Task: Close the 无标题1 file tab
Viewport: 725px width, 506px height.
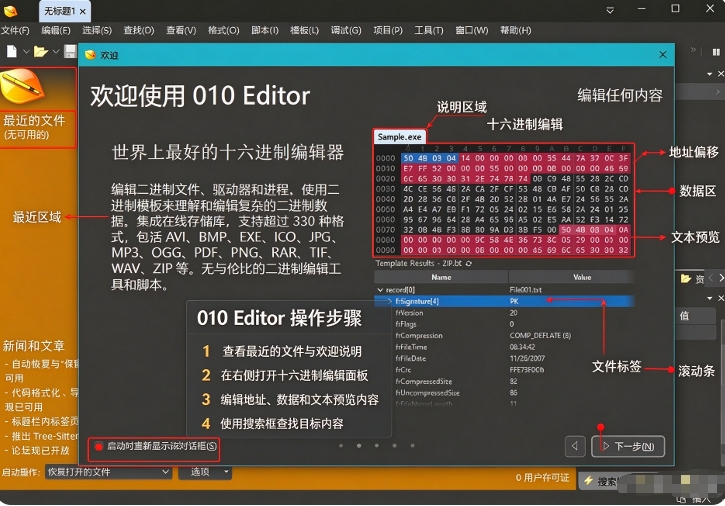Action: click(83, 12)
